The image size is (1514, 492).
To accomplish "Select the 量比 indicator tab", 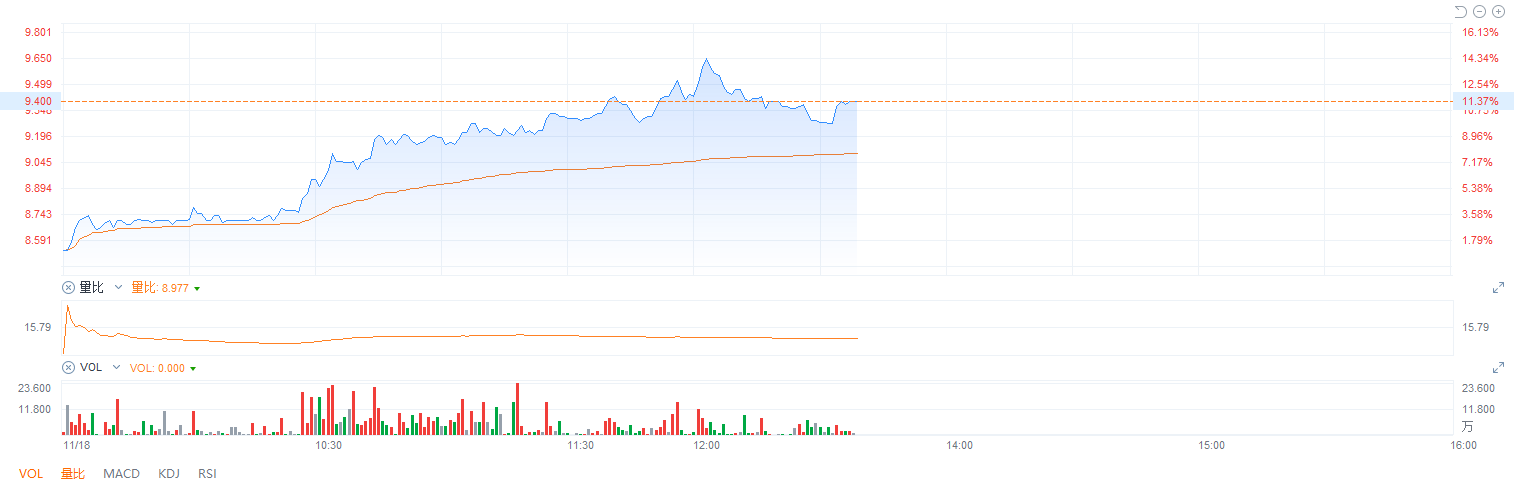I will click(73, 473).
